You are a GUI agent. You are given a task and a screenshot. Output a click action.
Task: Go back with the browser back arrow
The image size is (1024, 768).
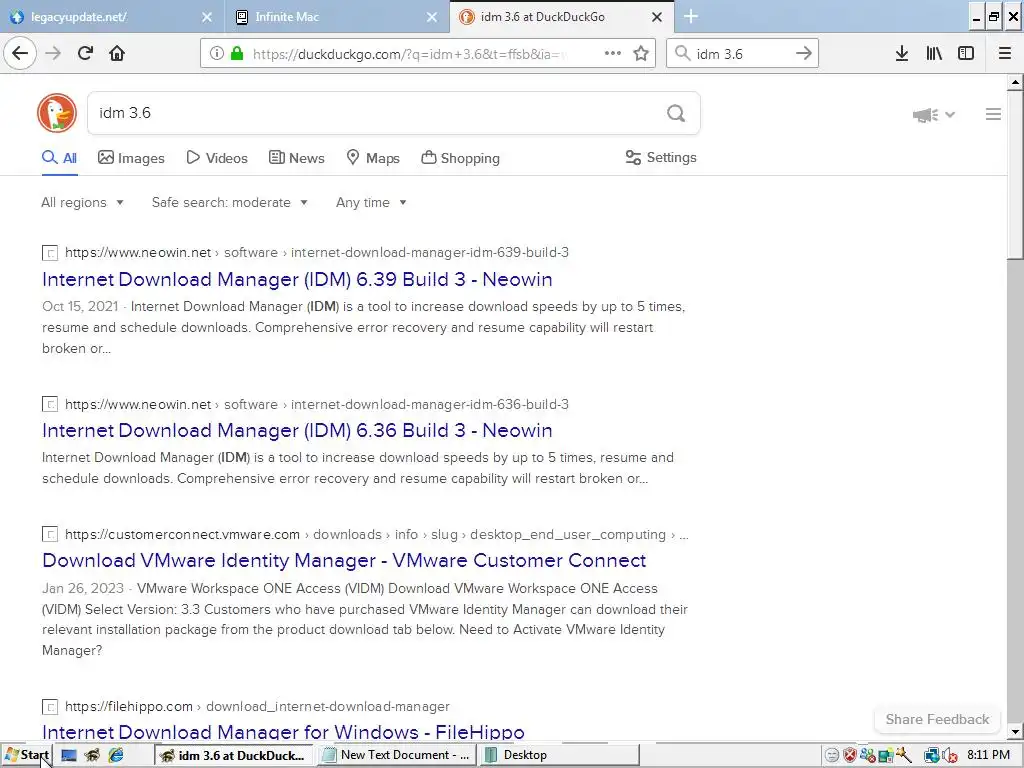[x=20, y=53]
